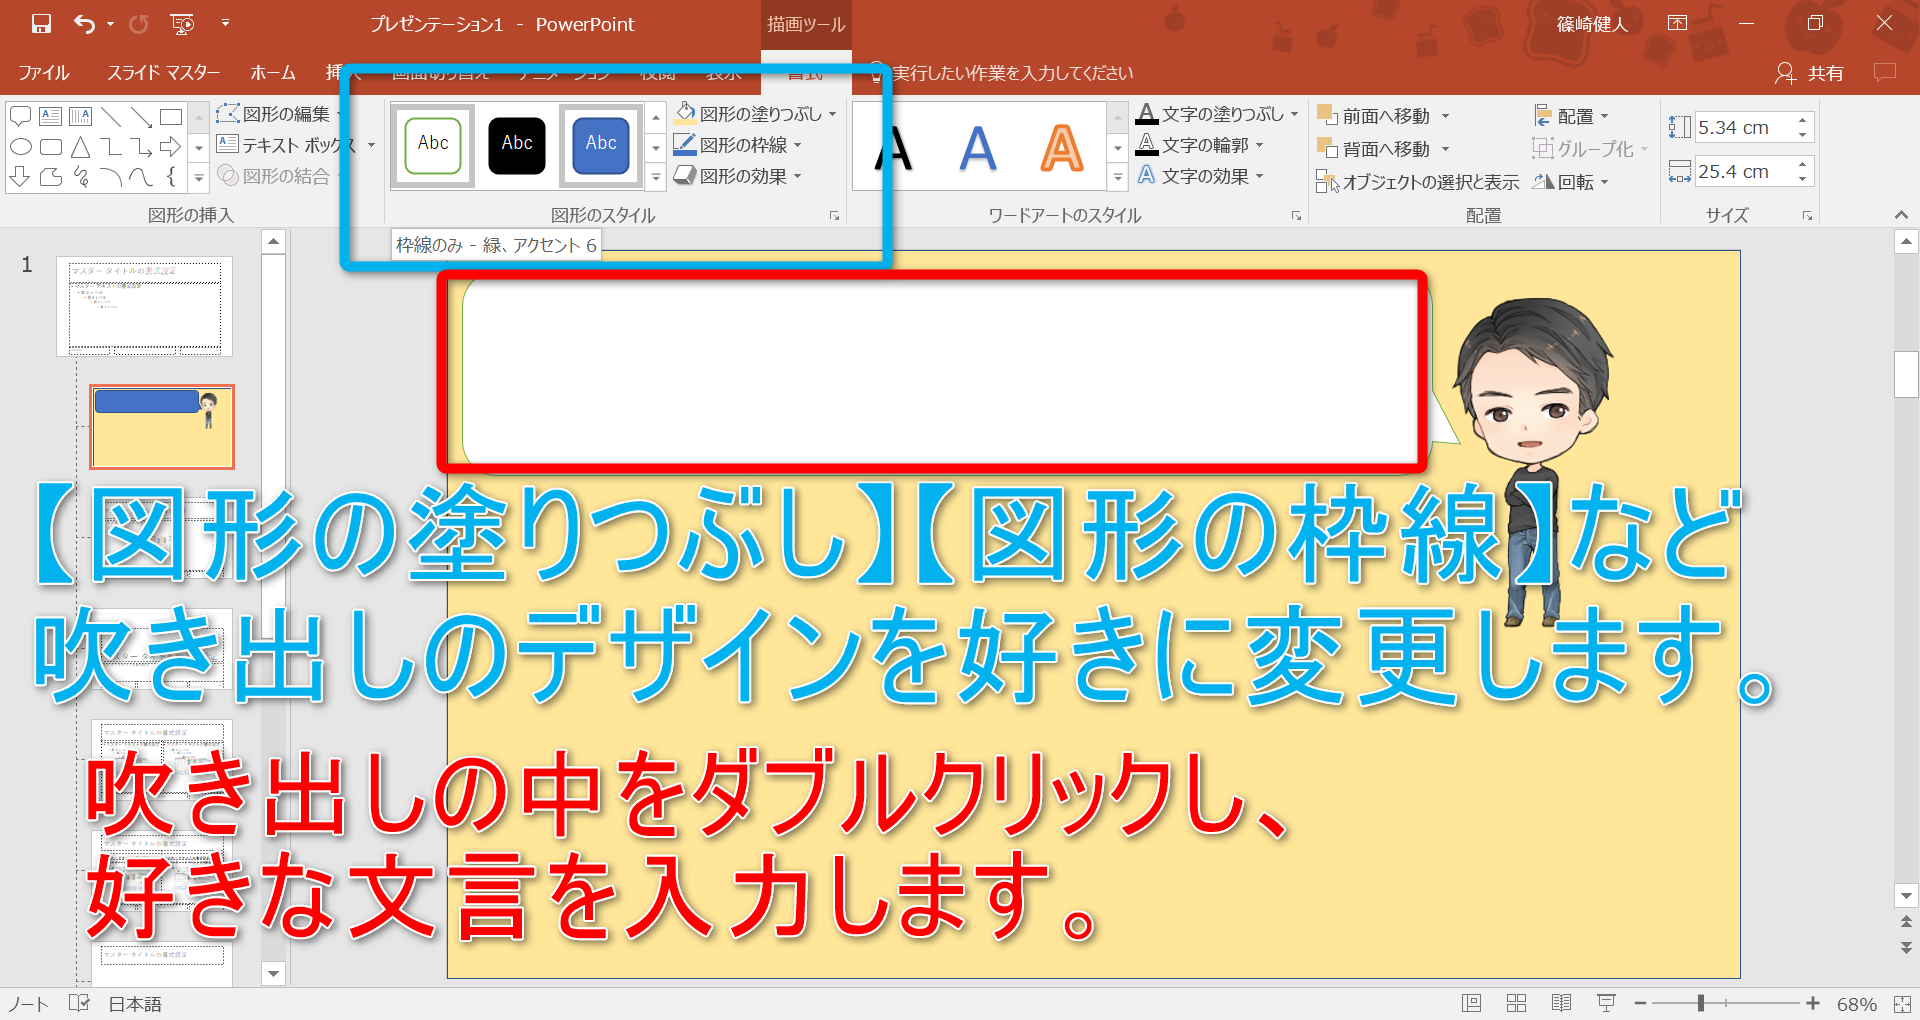Expand the shape styles gallery more button
Viewport: 1920px width, 1020px height.
[655, 177]
